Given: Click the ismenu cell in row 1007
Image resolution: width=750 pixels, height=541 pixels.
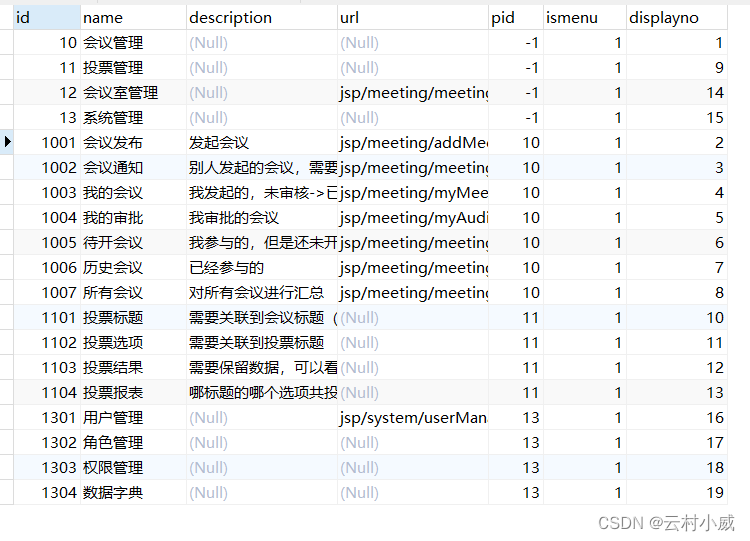Looking at the screenshot, I should (585, 292).
